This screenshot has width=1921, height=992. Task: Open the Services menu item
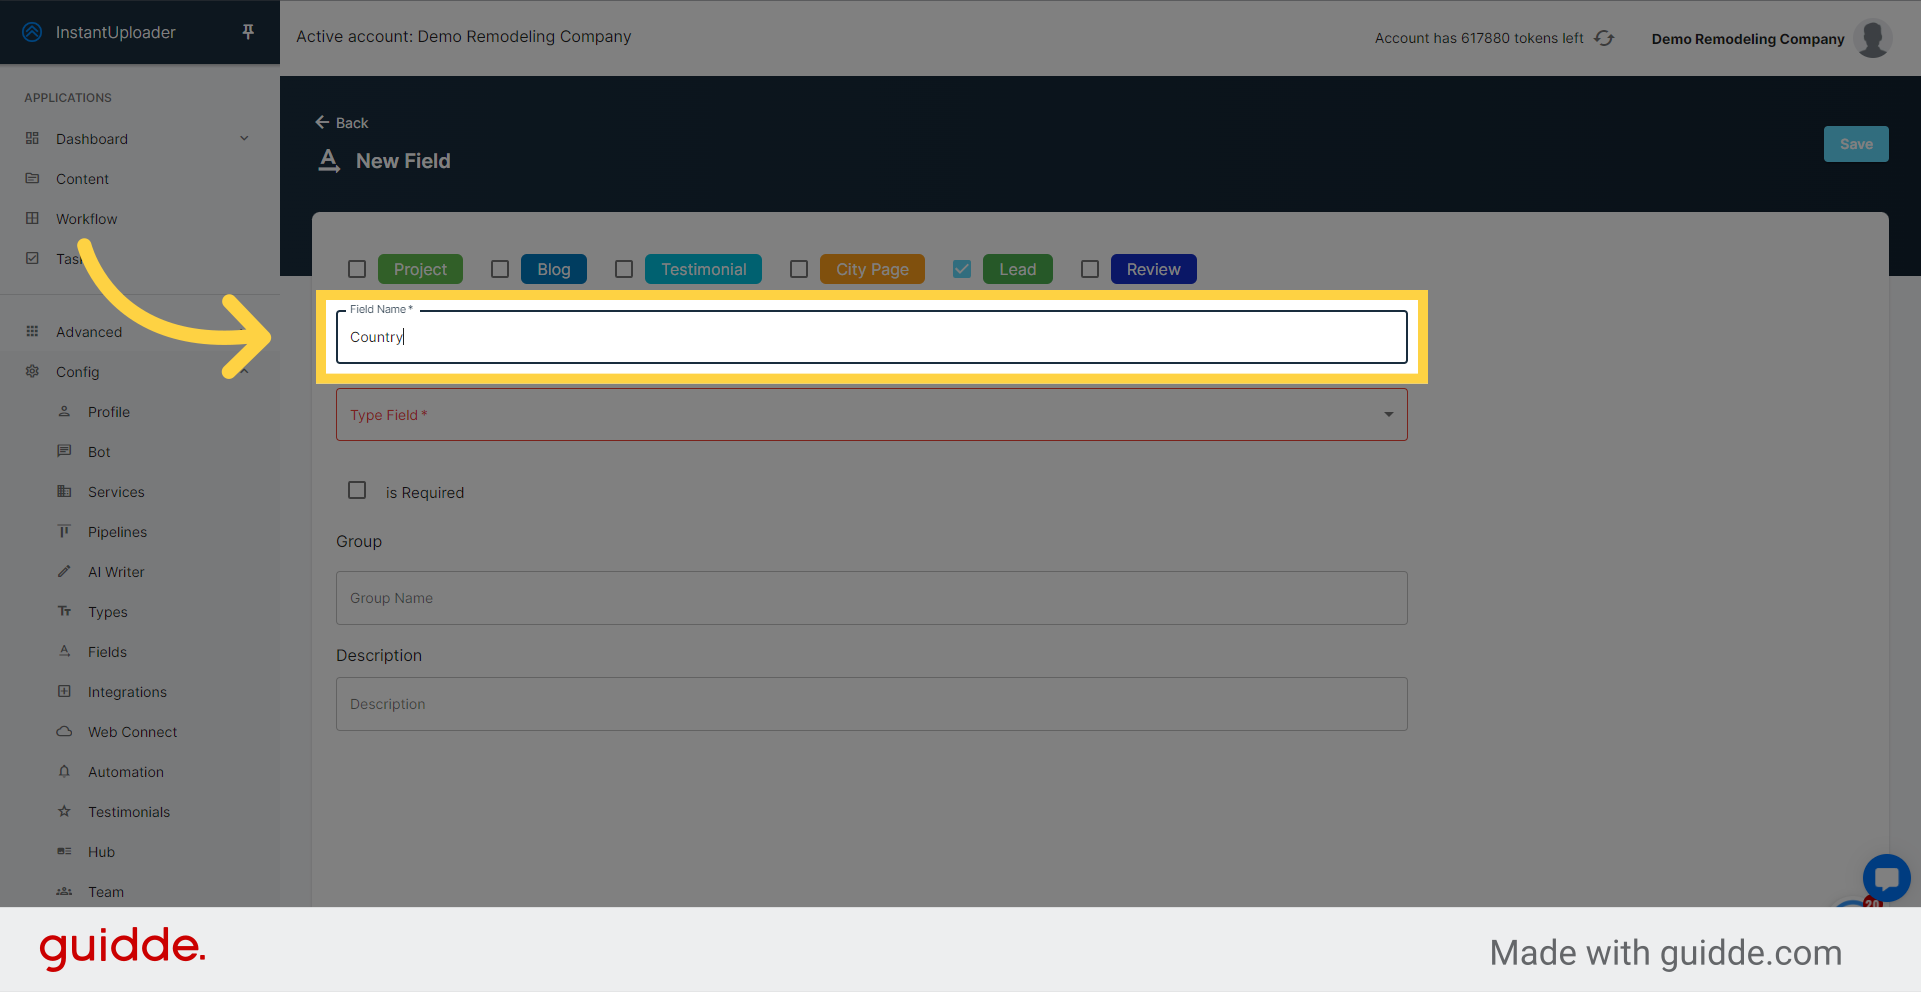[116, 492]
